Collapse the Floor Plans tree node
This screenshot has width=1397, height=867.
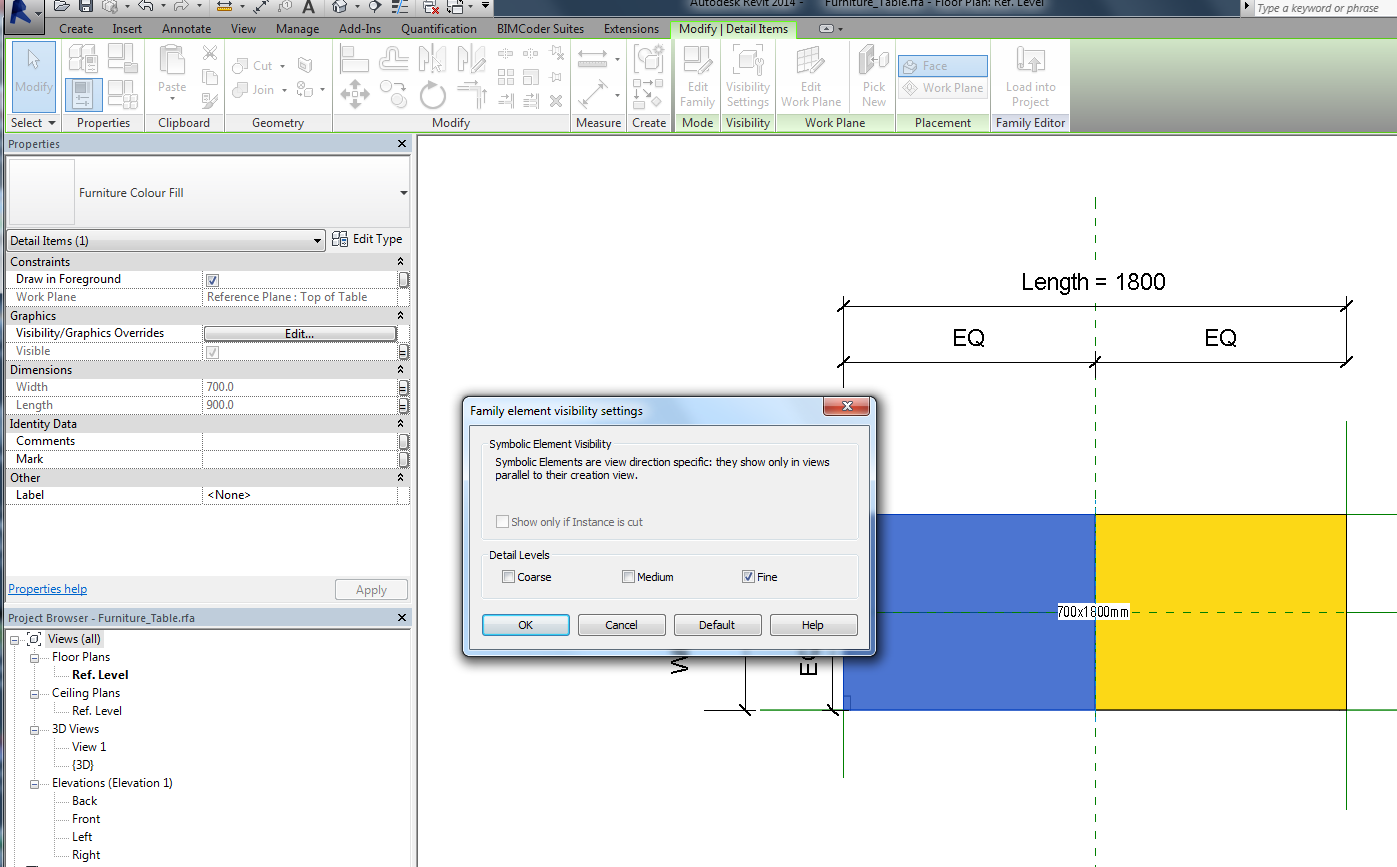(34, 658)
